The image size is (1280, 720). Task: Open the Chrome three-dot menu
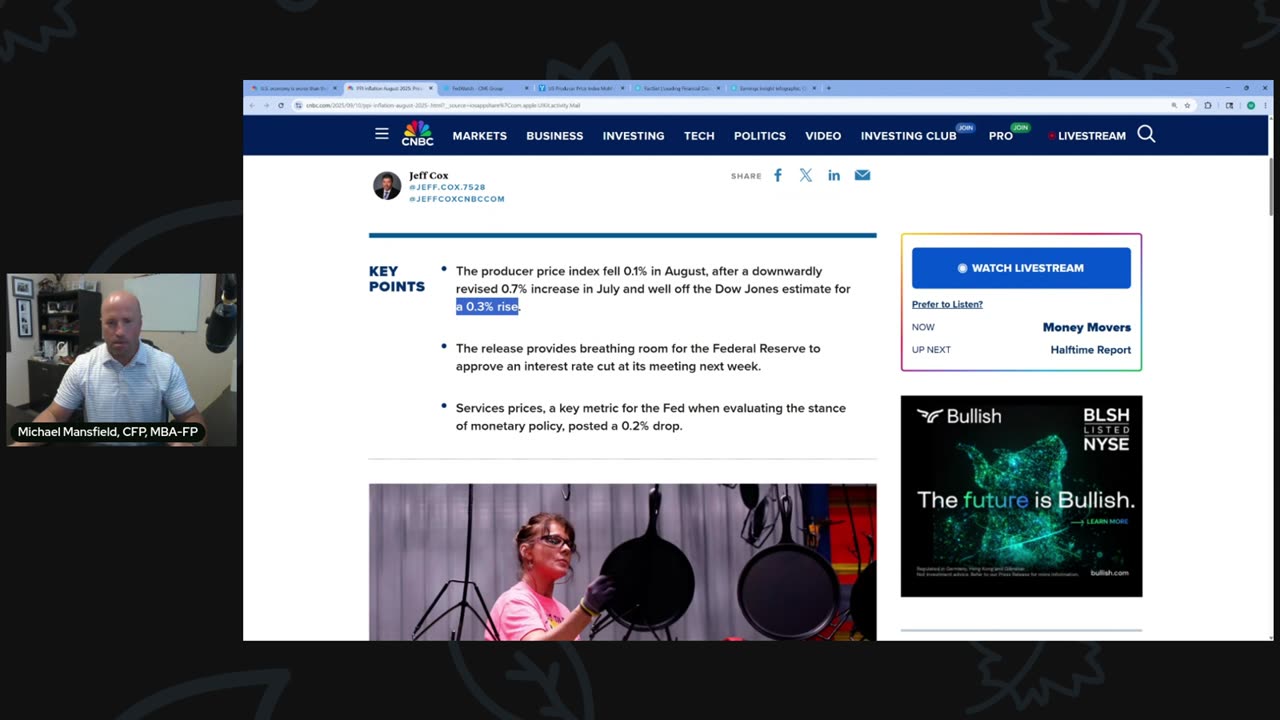click(x=1265, y=105)
